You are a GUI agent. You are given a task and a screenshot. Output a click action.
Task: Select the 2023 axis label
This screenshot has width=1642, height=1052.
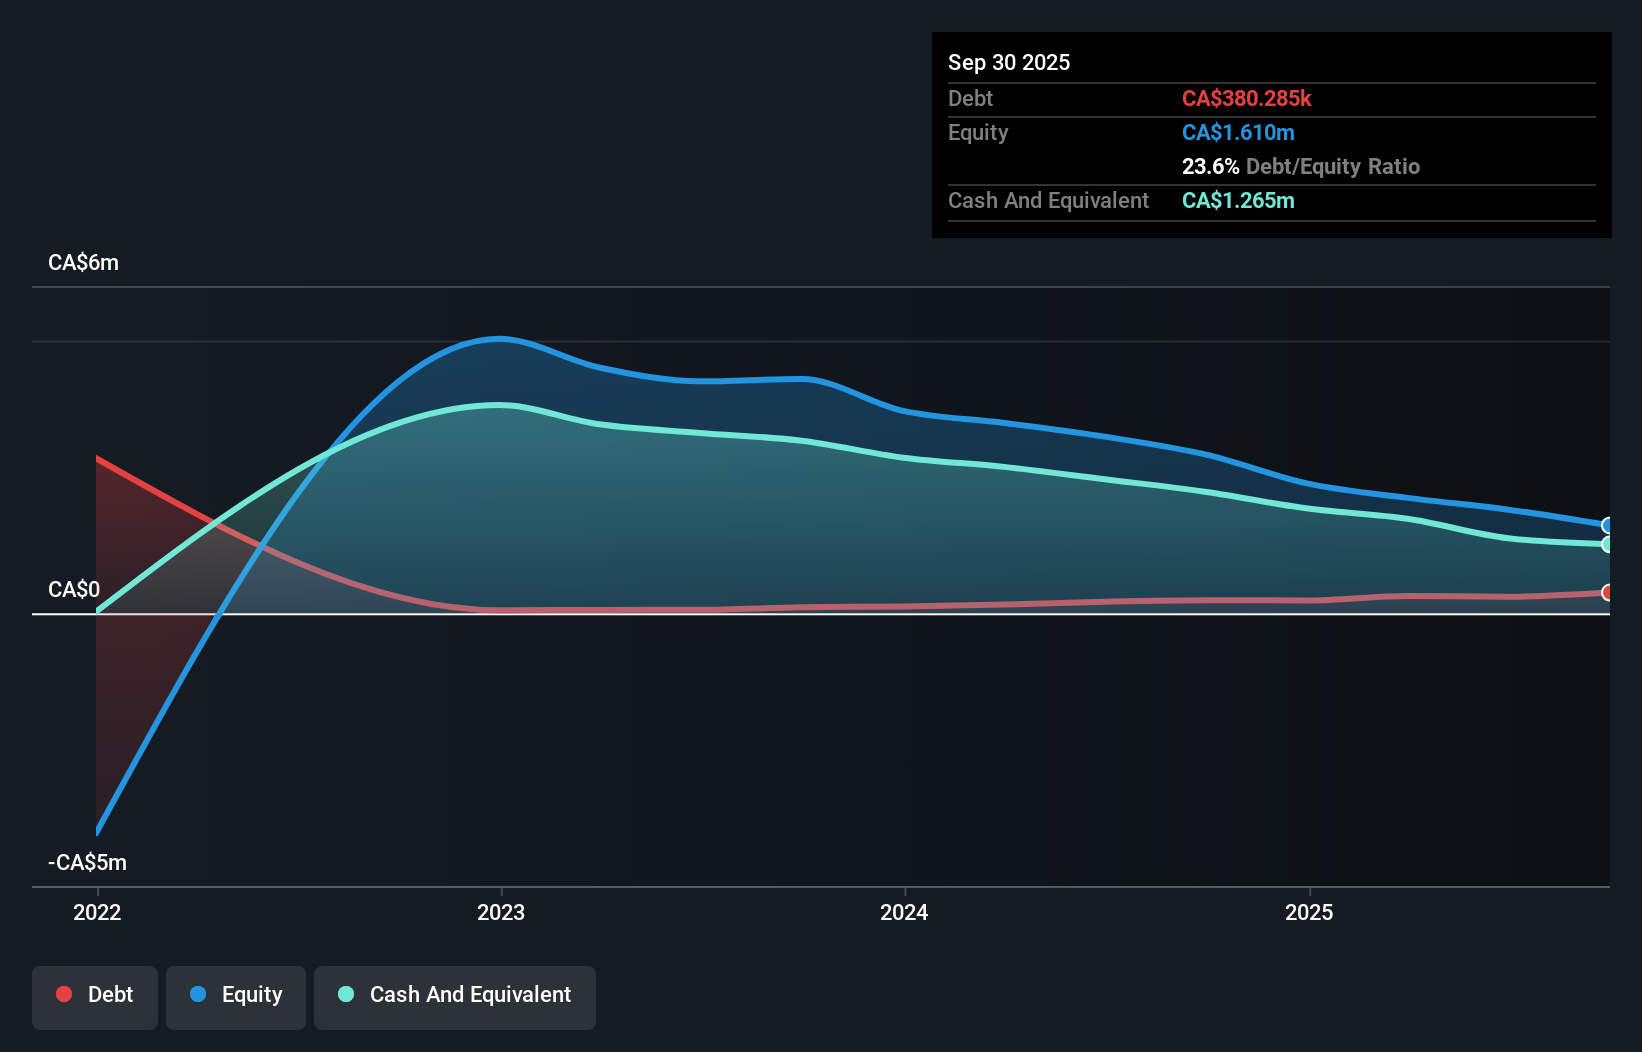502,912
